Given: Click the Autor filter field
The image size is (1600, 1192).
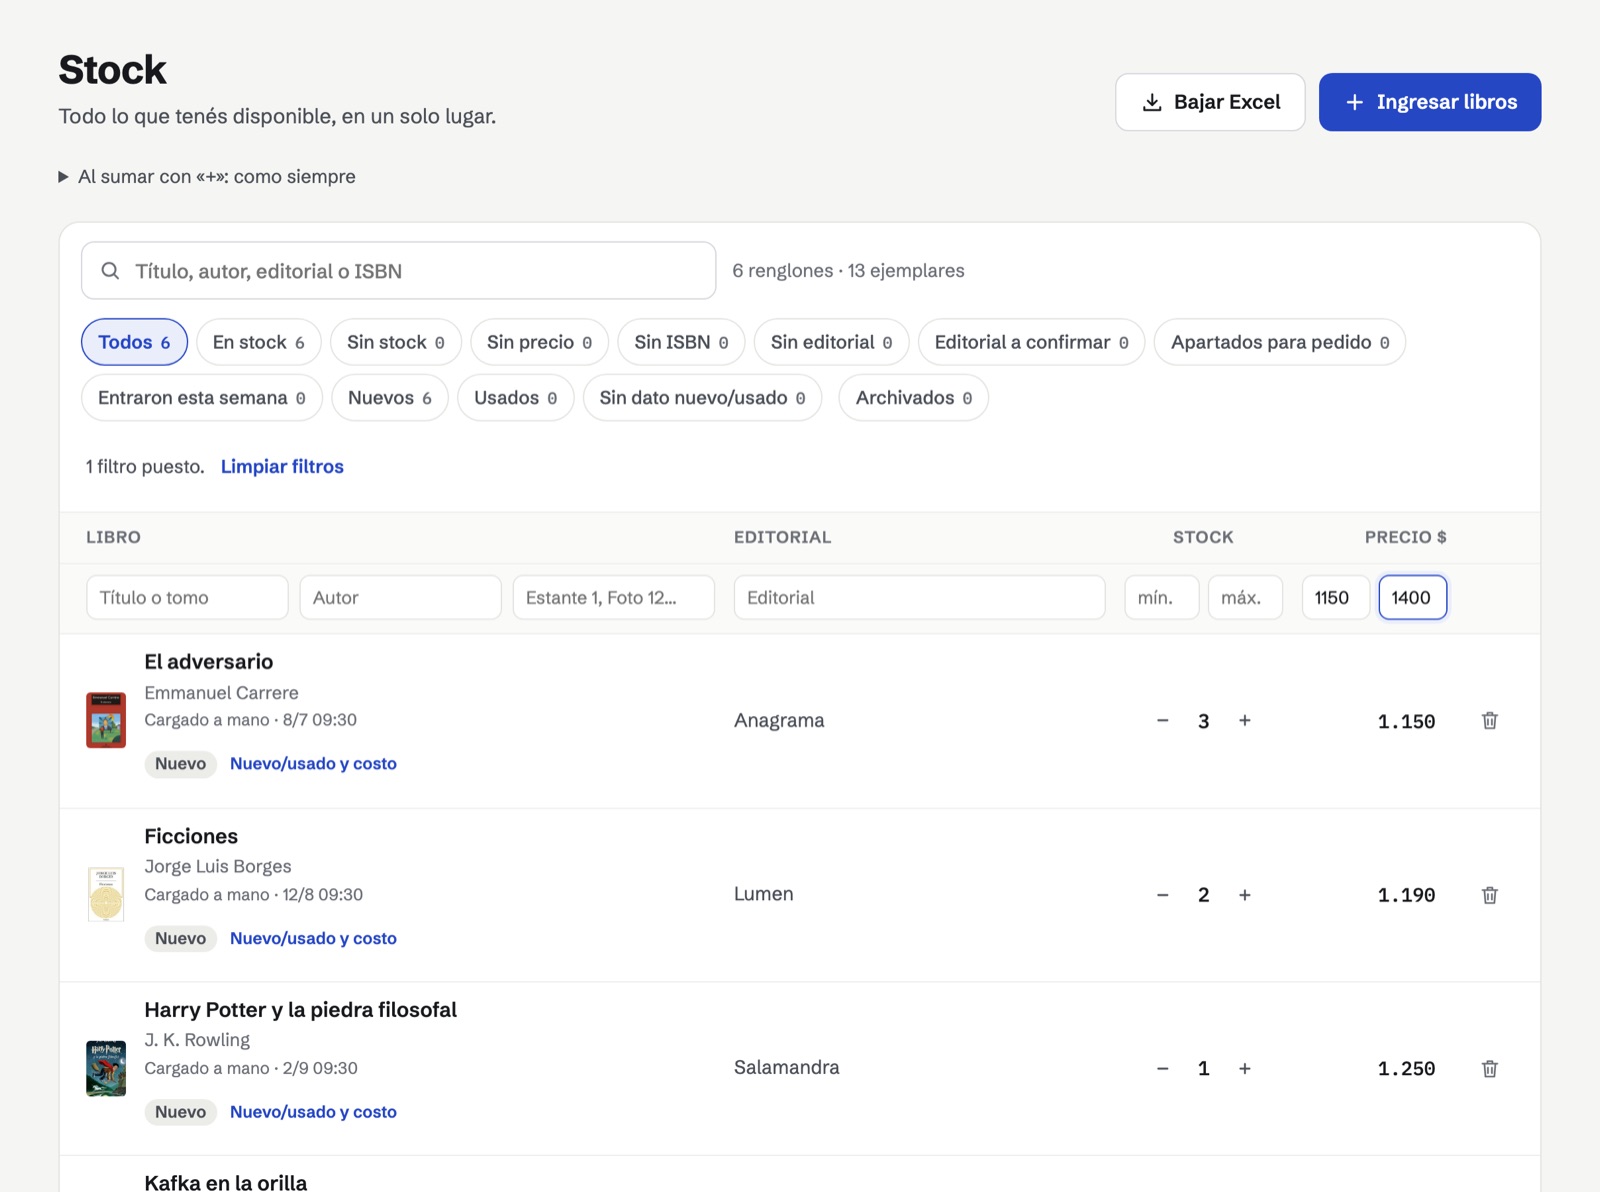Looking at the screenshot, I should tap(401, 598).
